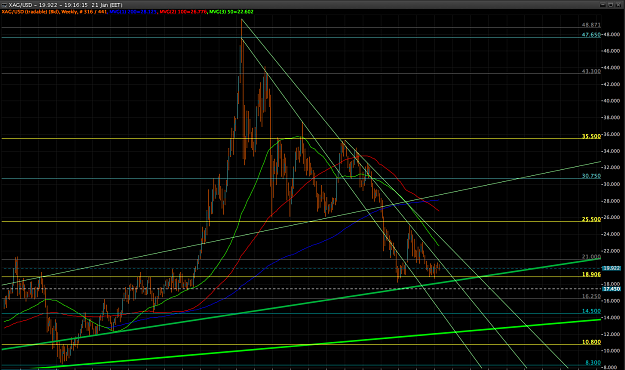
Task: Click the 10.800 yellow level label
Action: click(x=591, y=342)
